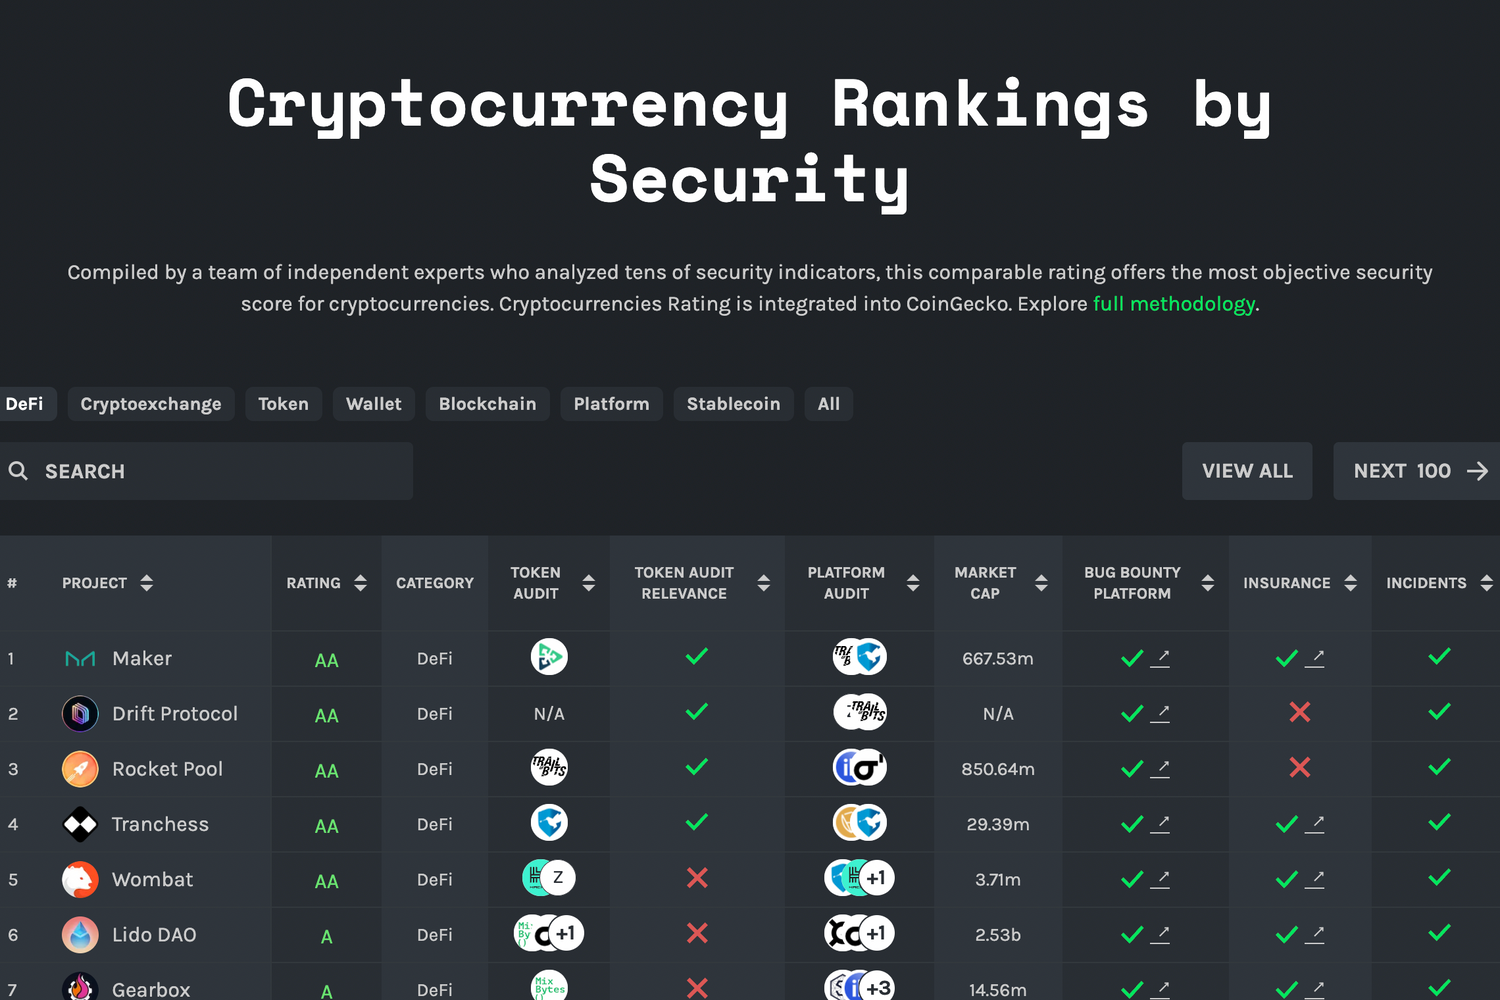Viewport: 1500px width, 1000px height.
Task: Open the full methodology link
Action: pyautogui.click(x=1174, y=304)
